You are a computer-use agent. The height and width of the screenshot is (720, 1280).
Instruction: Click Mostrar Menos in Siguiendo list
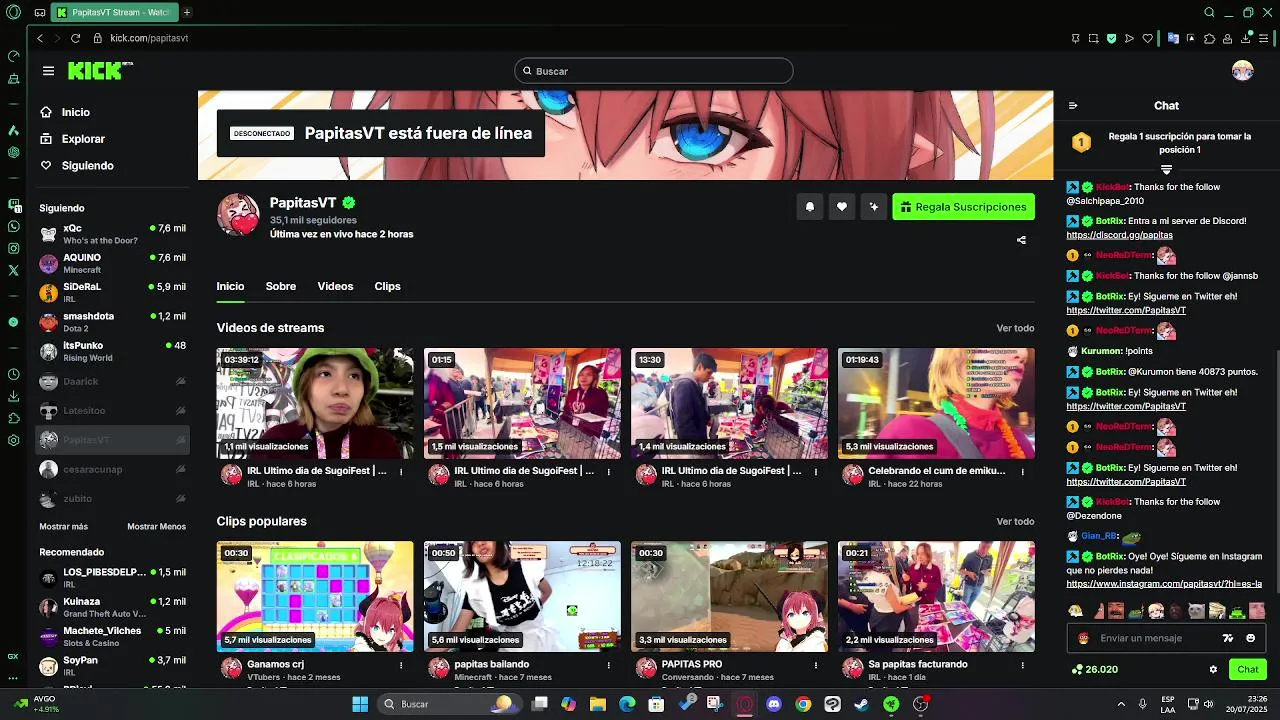pyautogui.click(x=157, y=527)
